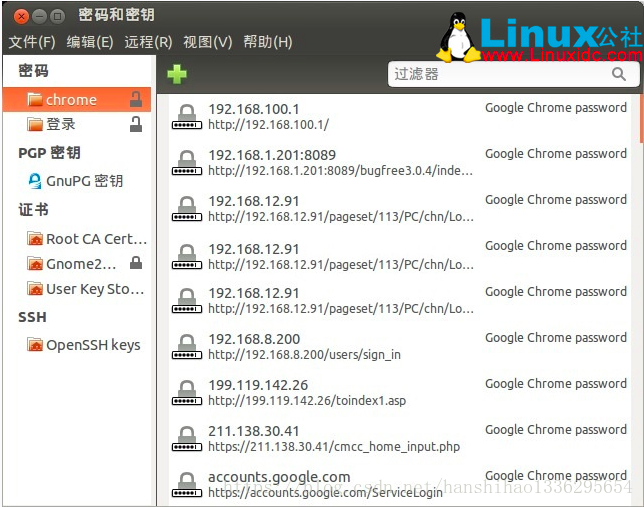The width and height of the screenshot is (644, 507).
Task: Click the password icon for 192.168.8.200
Action: (187, 347)
